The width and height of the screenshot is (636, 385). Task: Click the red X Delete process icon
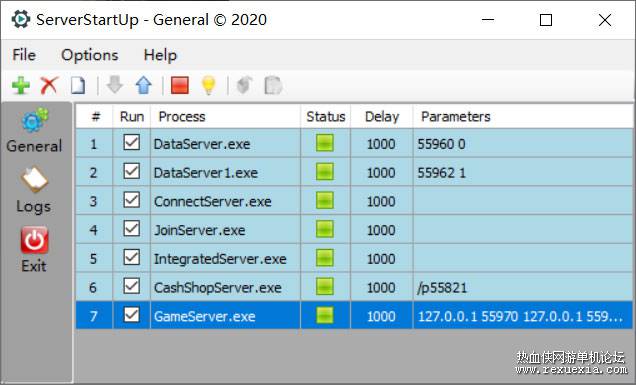coord(49,86)
